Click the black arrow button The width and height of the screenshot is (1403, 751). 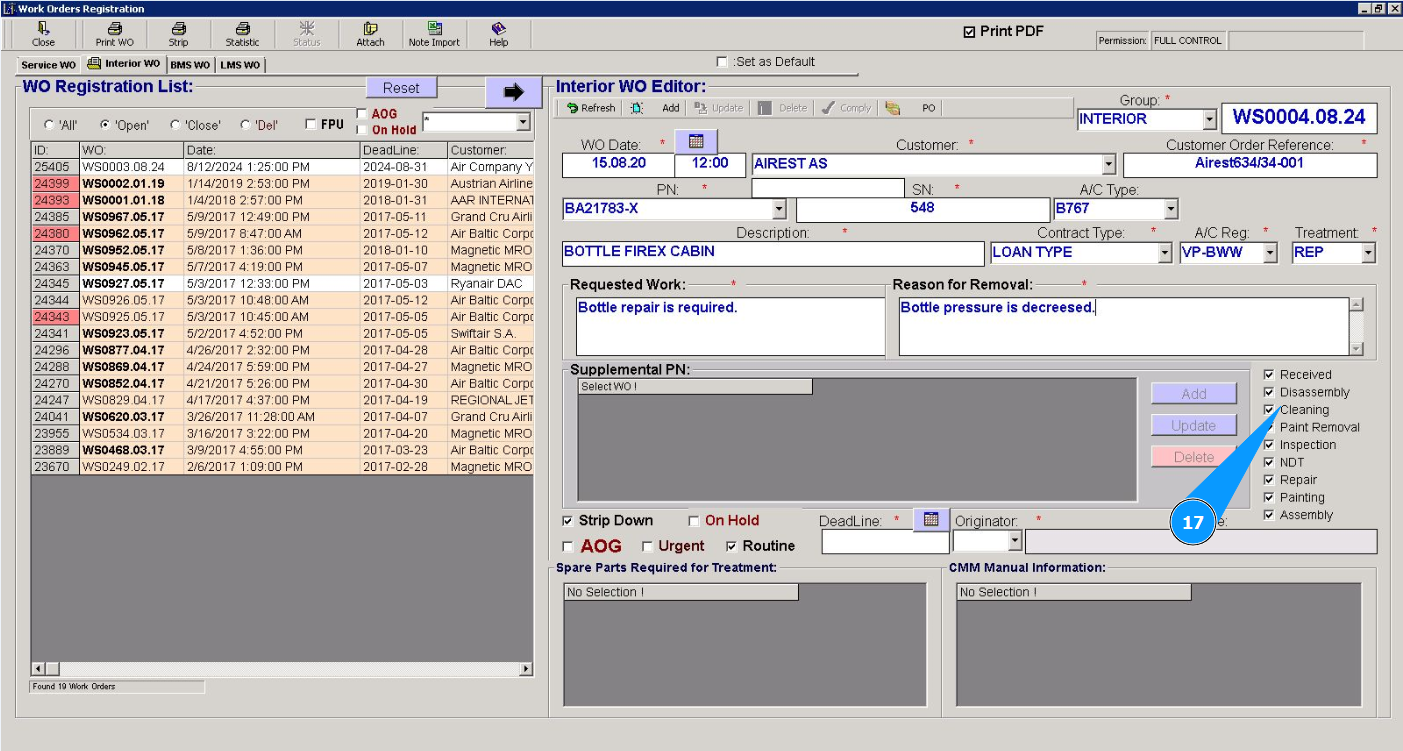click(x=513, y=92)
